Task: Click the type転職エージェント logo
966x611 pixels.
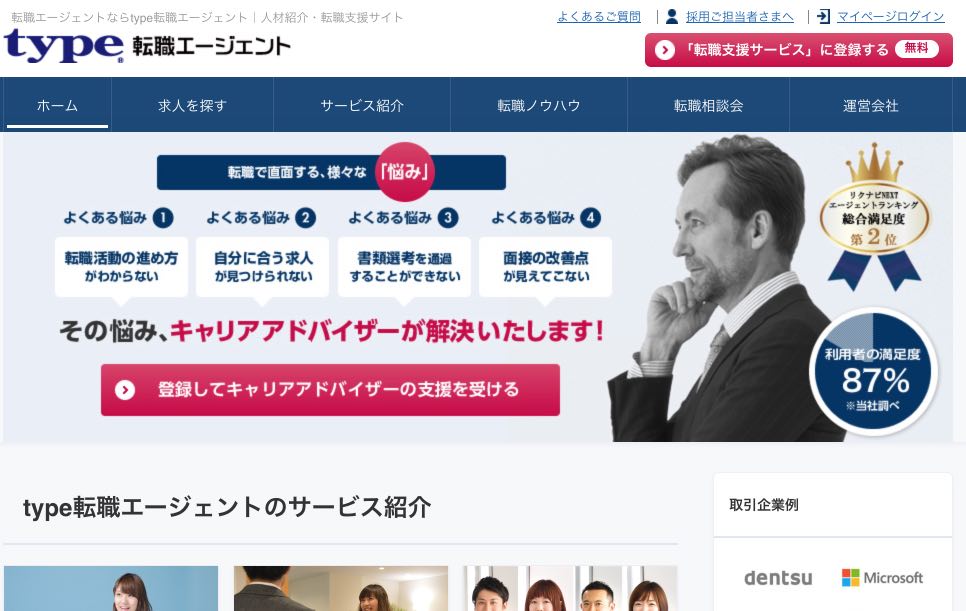Action: tap(147, 46)
